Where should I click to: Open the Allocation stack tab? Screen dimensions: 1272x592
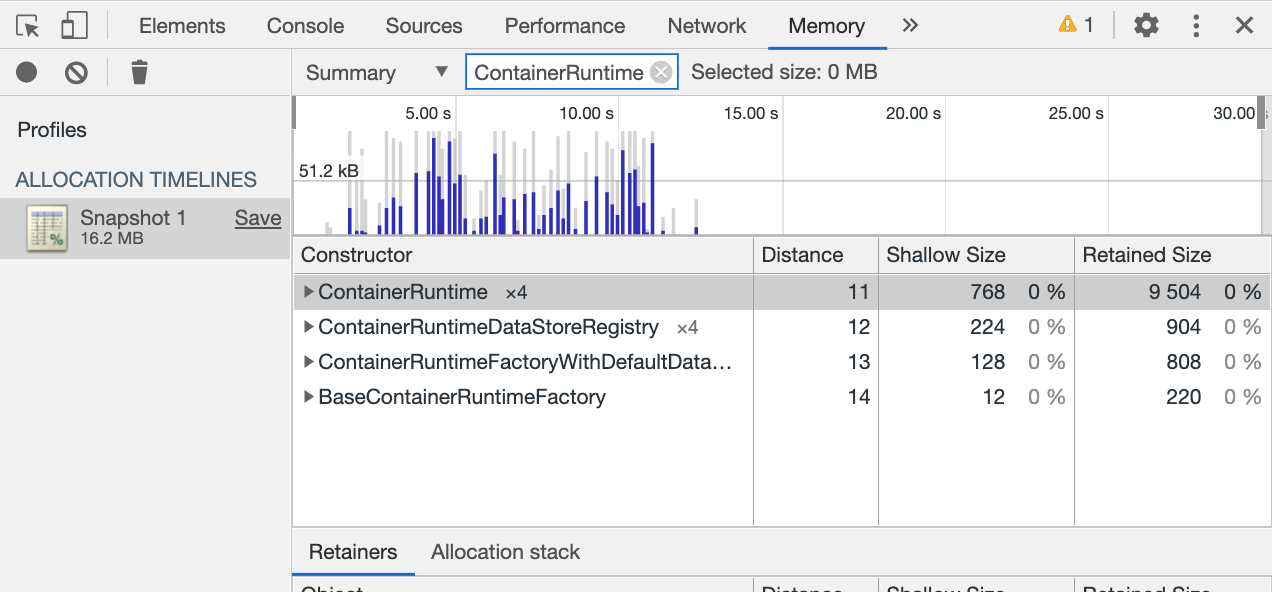tap(505, 552)
